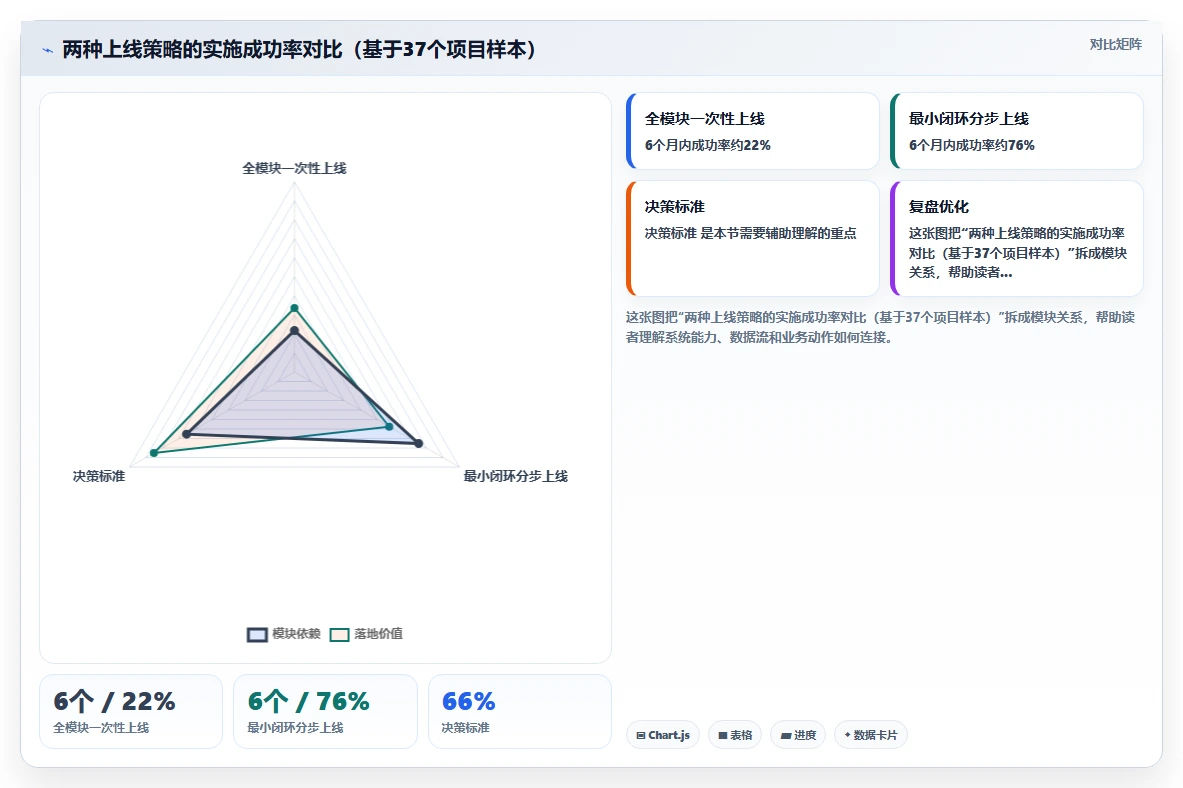Click the text 6个月内成功率约76%
The width and height of the screenshot is (1183, 788).
[x=972, y=146]
